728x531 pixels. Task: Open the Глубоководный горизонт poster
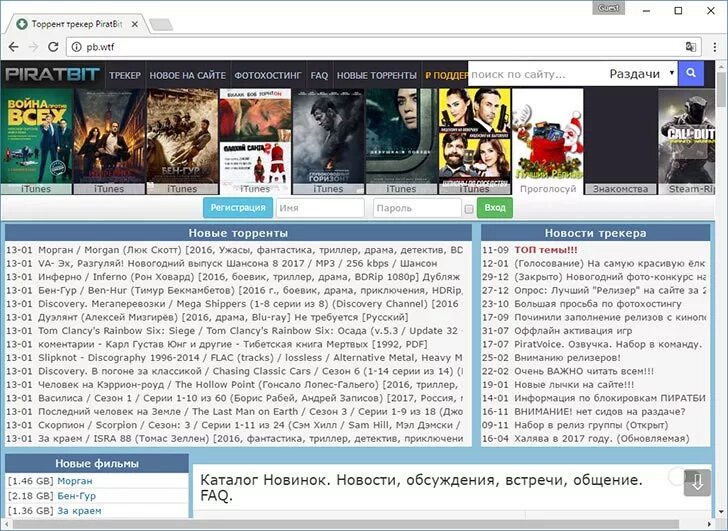click(328, 141)
